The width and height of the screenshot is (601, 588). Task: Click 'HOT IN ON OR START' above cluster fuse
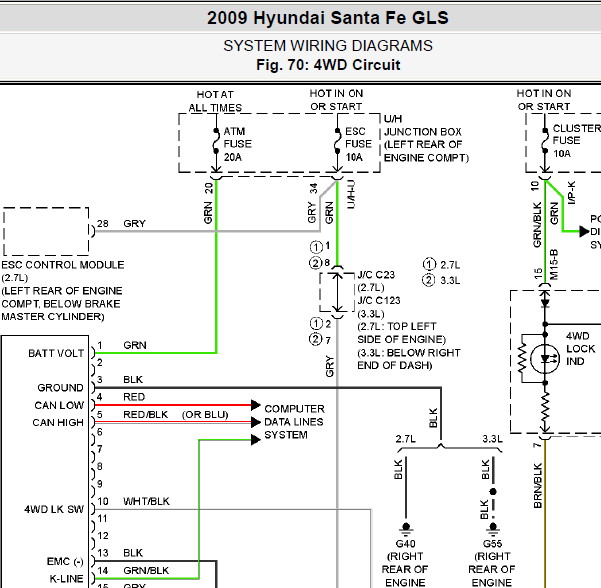pyautogui.click(x=544, y=100)
